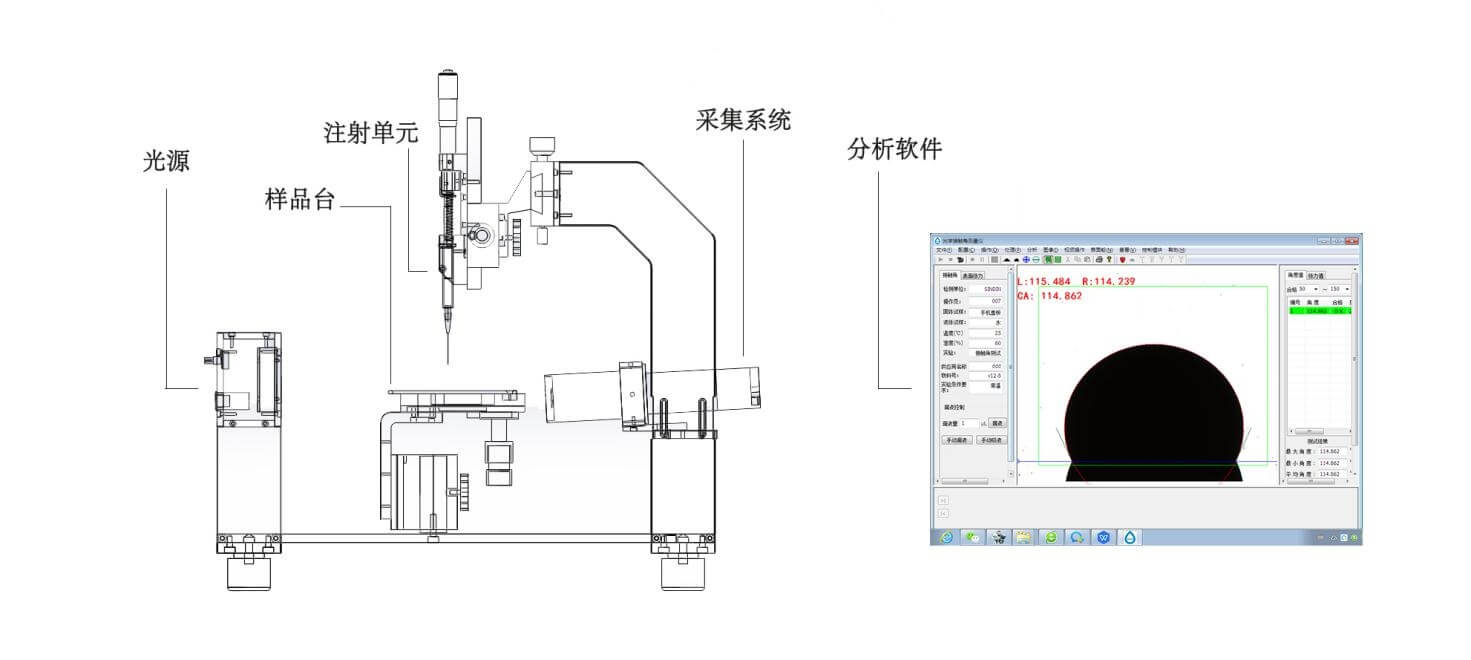Open the contact angle app from the taskbar

click(x=1129, y=540)
